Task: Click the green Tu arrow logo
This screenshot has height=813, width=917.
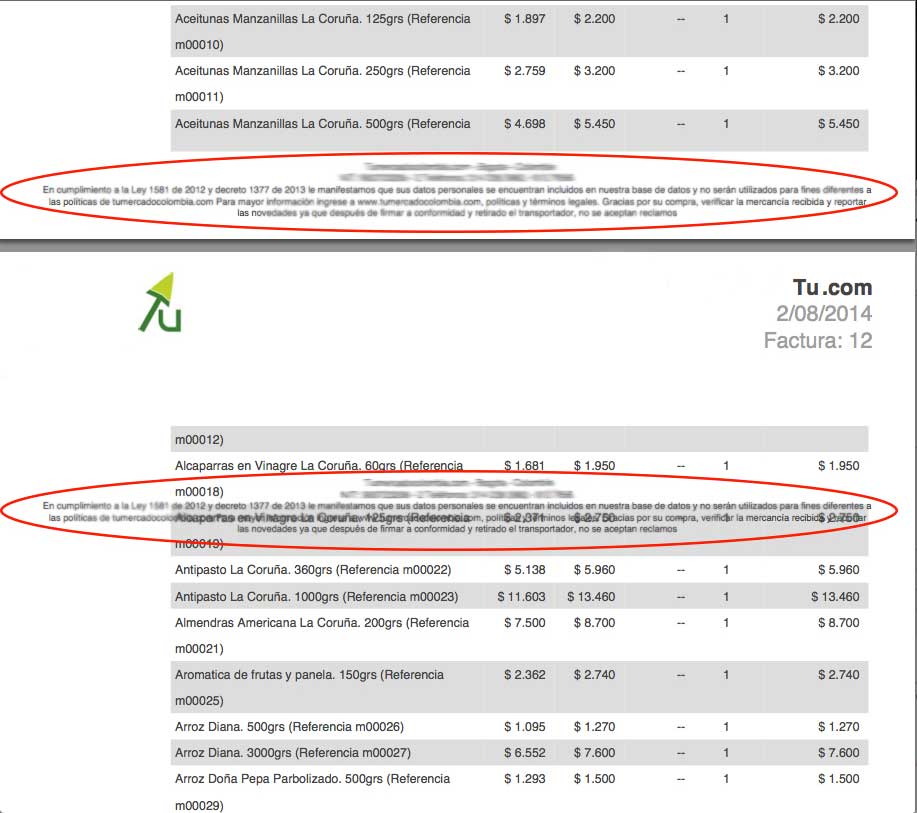Action: 160,302
